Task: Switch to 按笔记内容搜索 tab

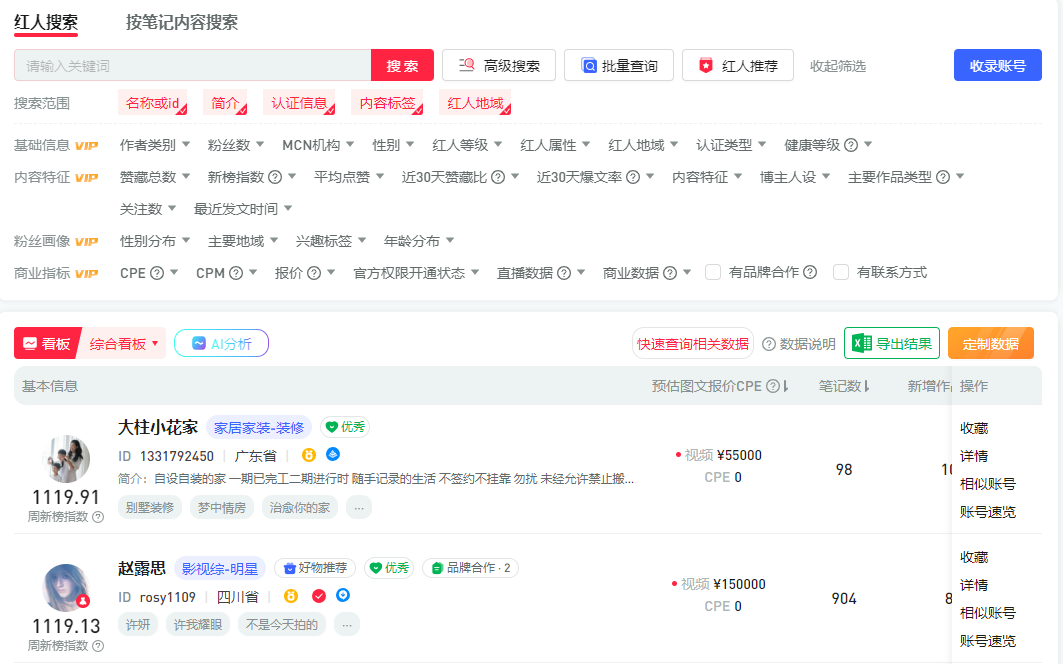Action: click(x=182, y=22)
